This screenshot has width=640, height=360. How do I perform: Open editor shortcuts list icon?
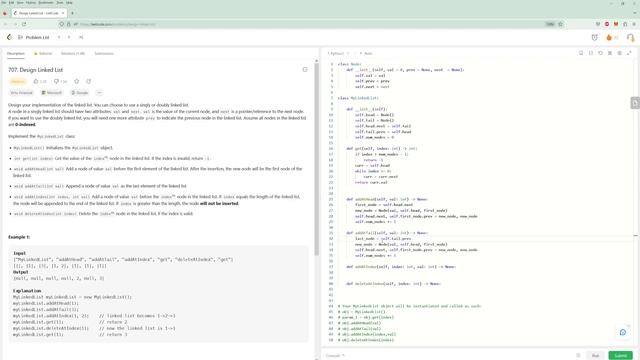point(610,53)
